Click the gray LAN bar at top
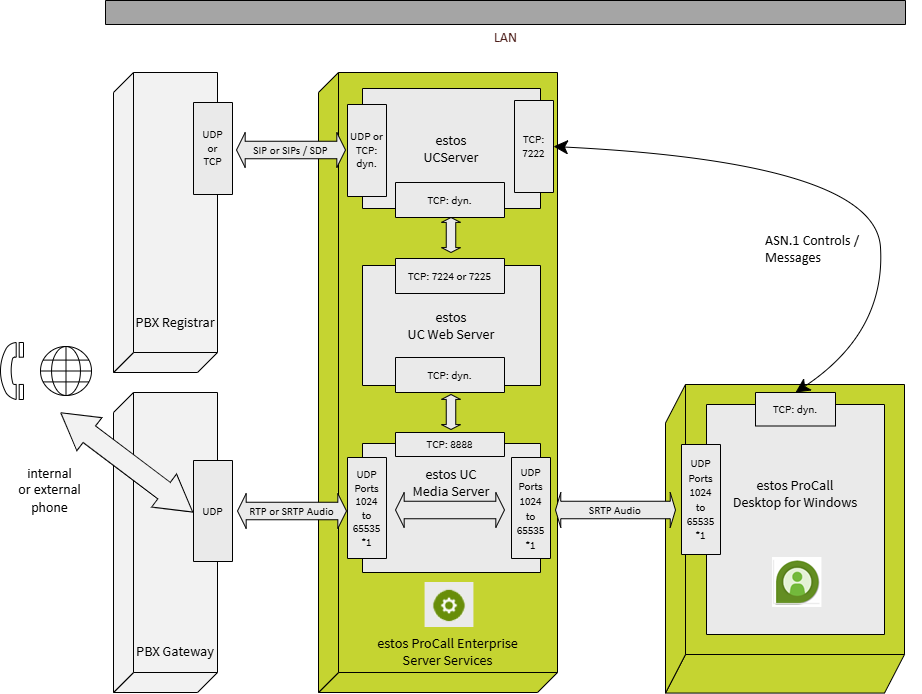 coord(505,12)
